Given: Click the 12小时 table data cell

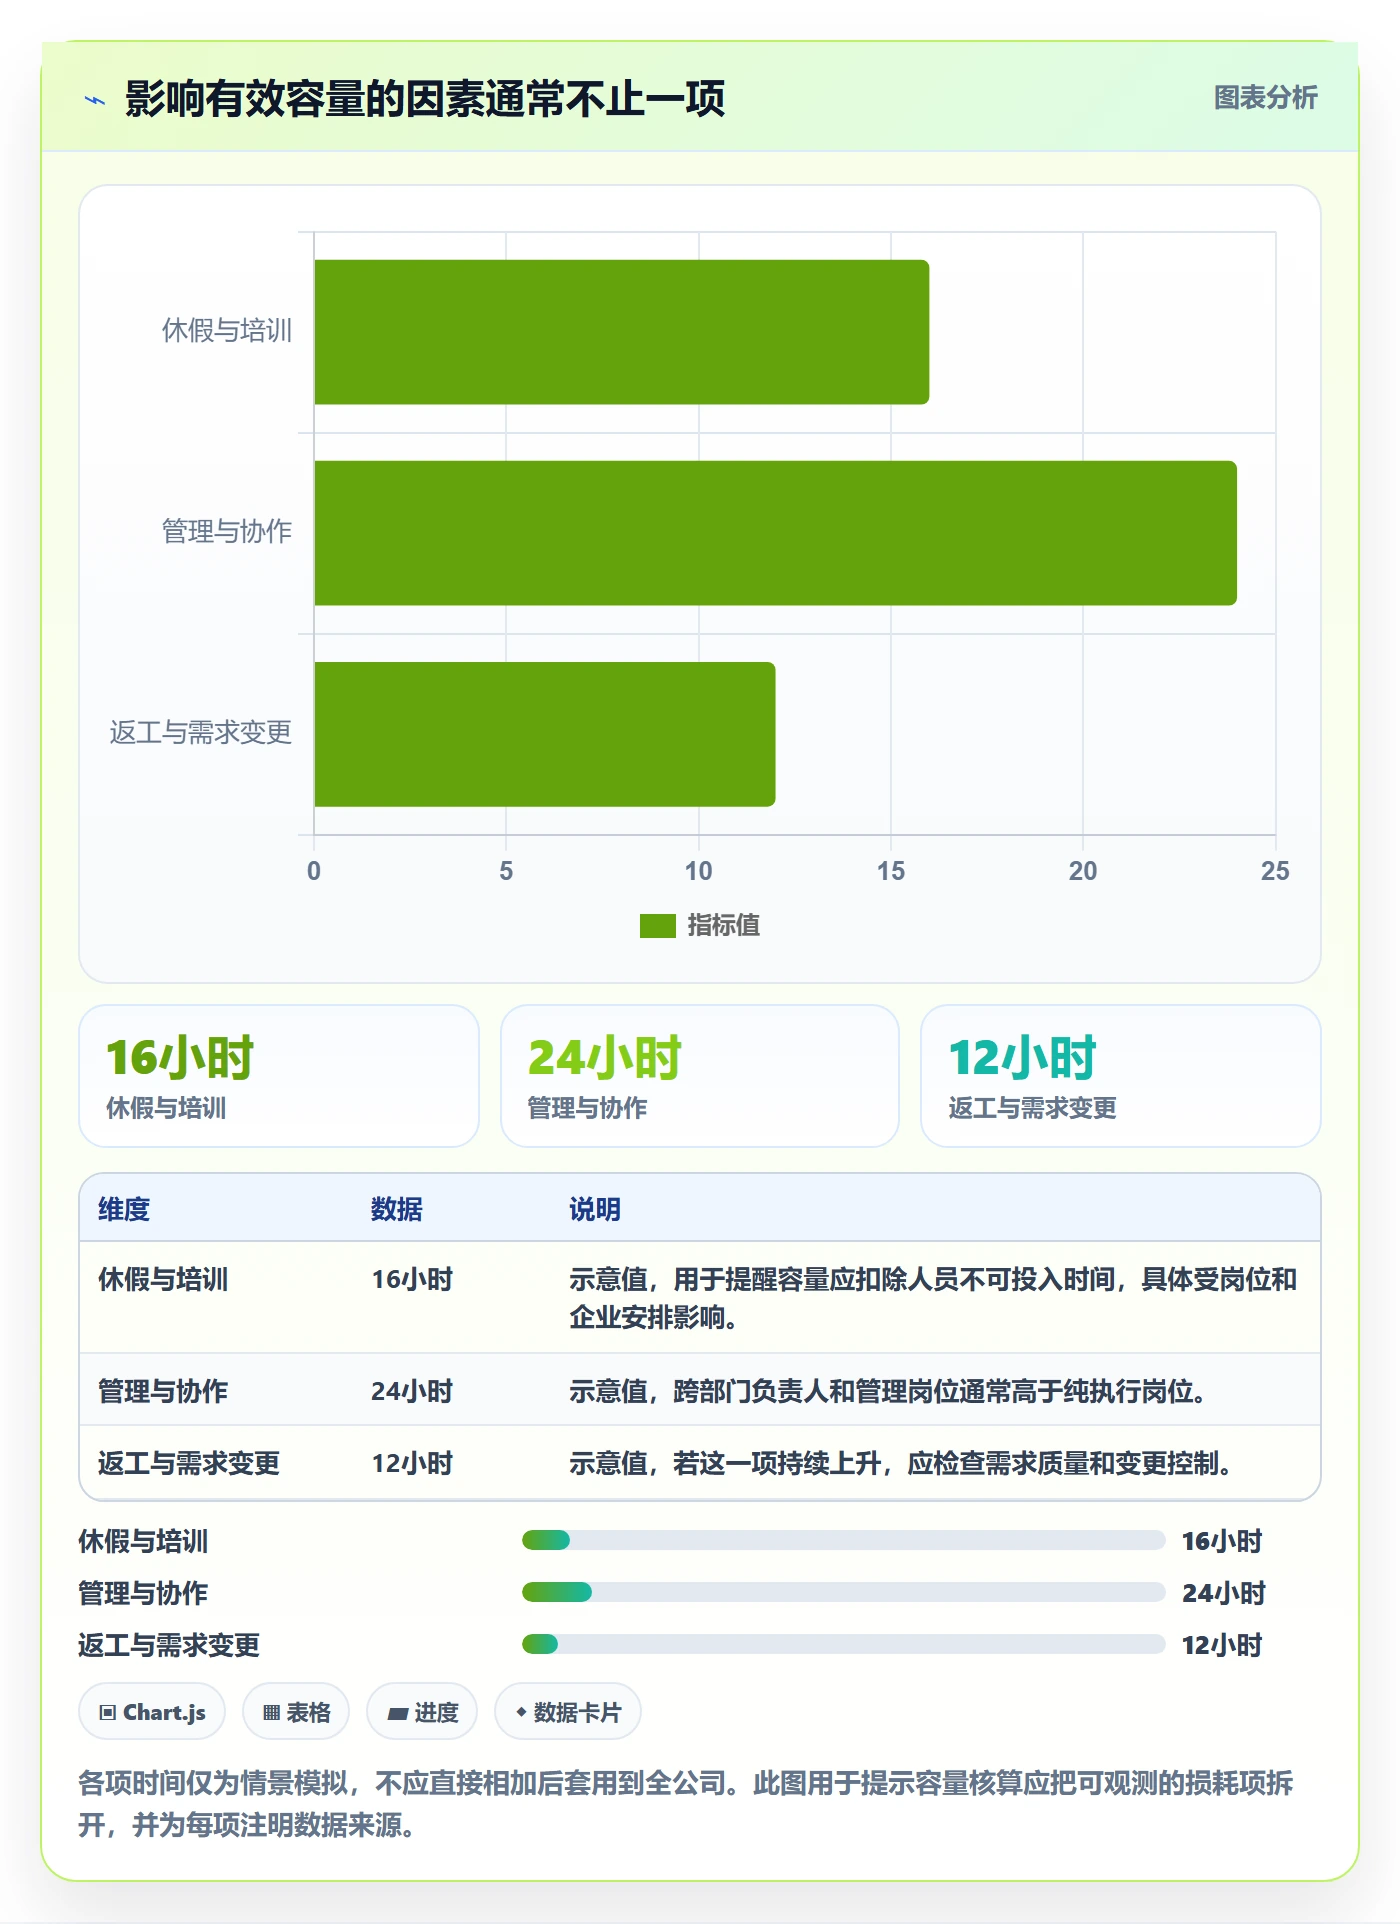Looking at the screenshot, I should tap(412, 1463).
